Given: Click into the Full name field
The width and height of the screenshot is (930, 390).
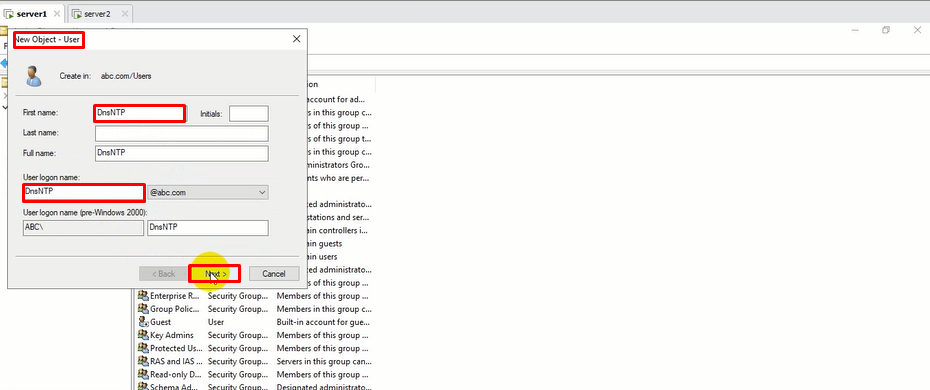Looking at the screenshot, I should (x=181, y=154).
